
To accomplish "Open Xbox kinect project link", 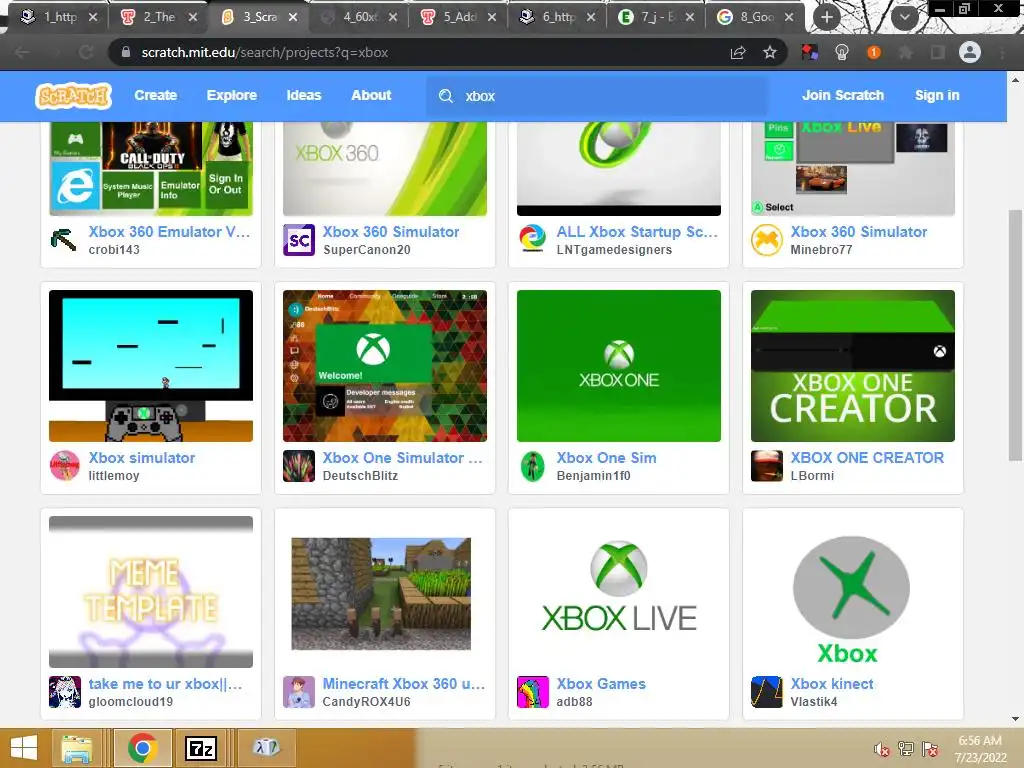I will 831,684.
